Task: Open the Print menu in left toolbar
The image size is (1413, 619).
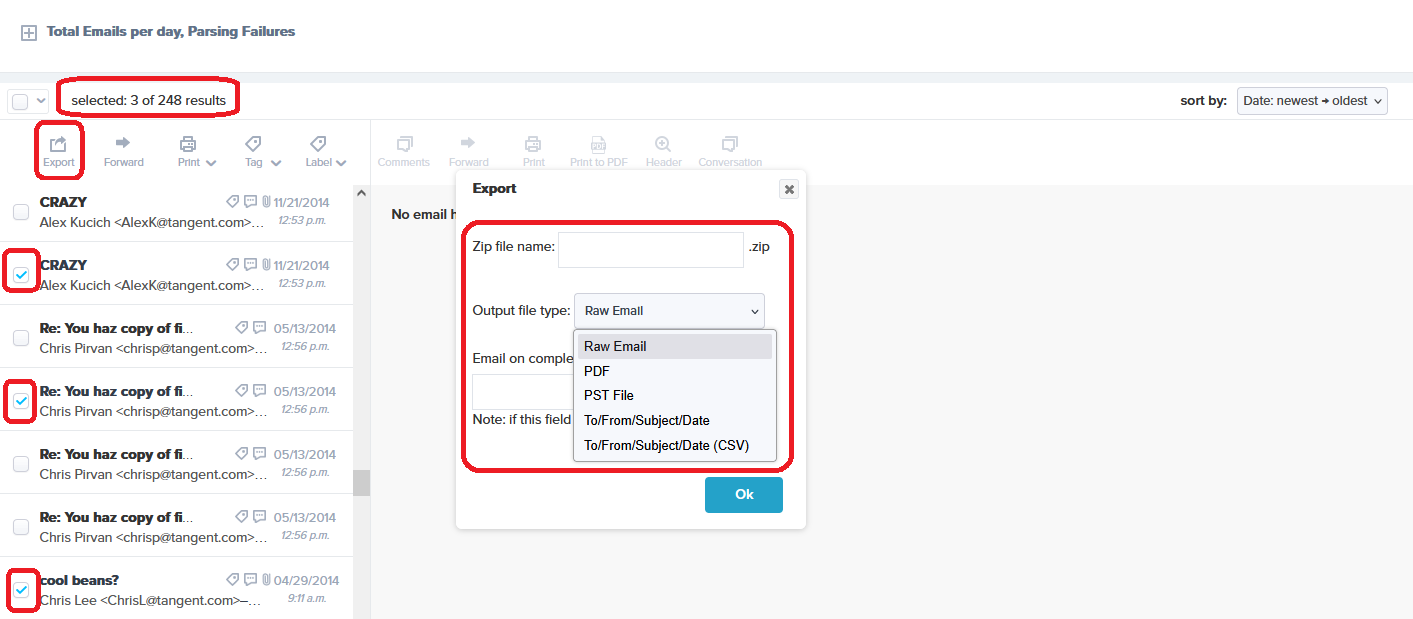Action: (189, 146)
